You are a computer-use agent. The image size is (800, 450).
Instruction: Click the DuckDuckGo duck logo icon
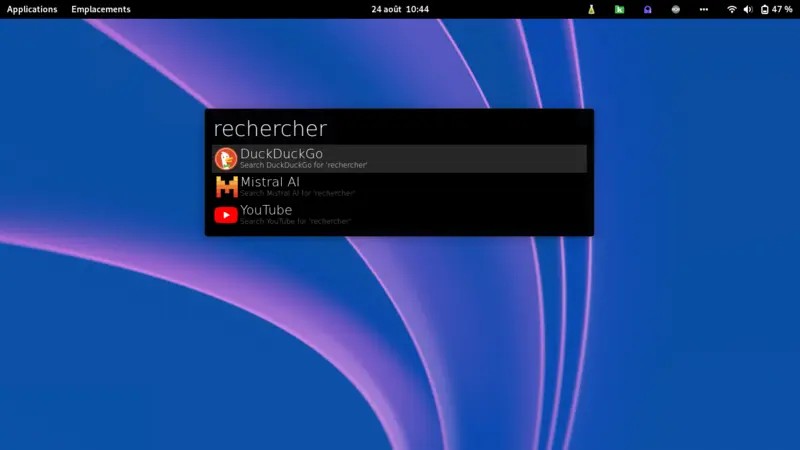click(226, 158)
